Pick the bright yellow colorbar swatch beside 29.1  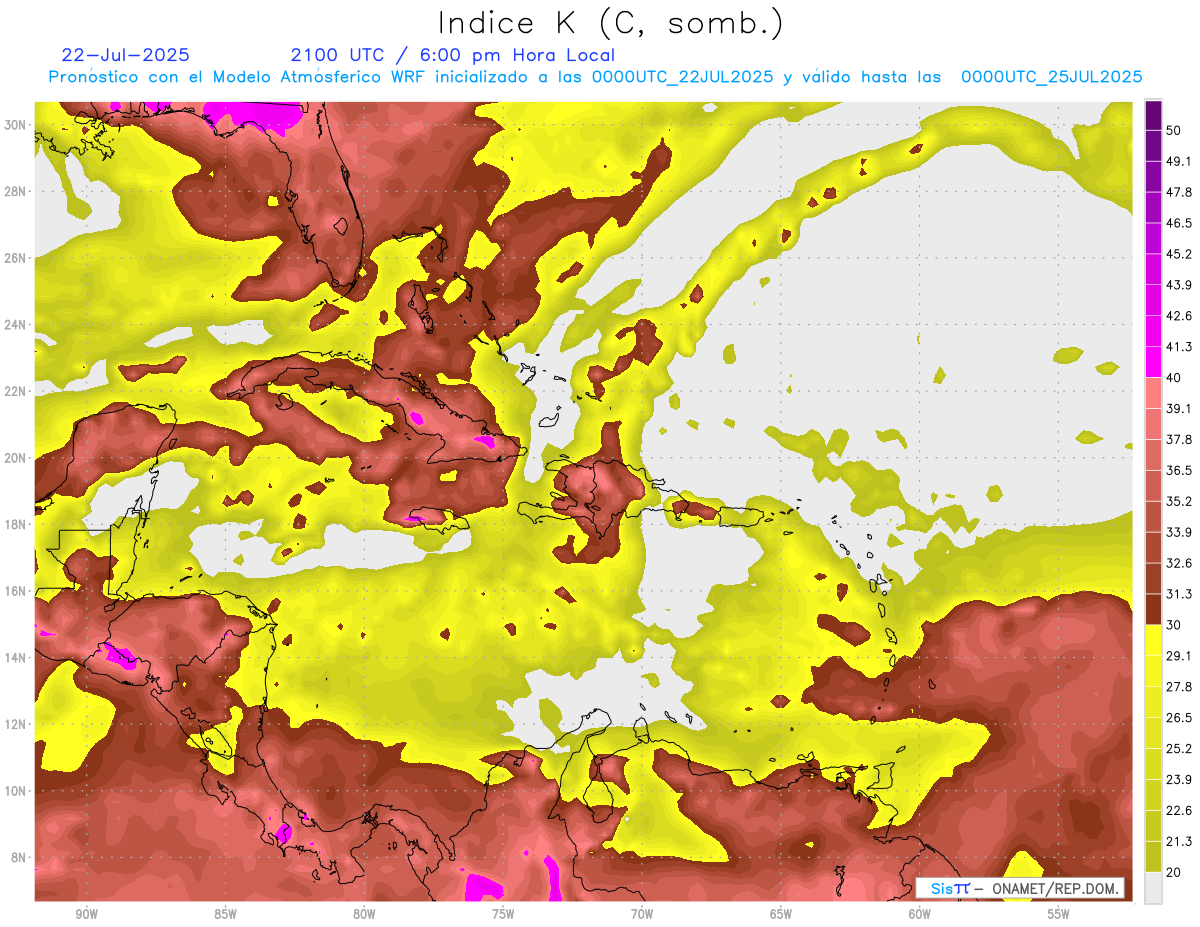click(1153, 640)
